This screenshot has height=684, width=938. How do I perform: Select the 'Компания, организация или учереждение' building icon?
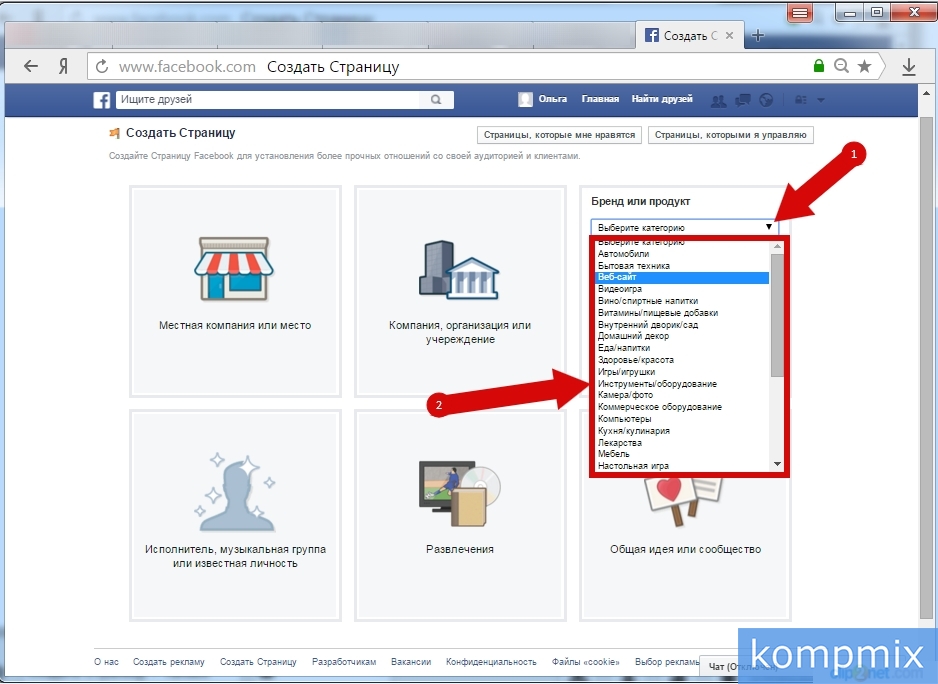click(x=459, y=269)
